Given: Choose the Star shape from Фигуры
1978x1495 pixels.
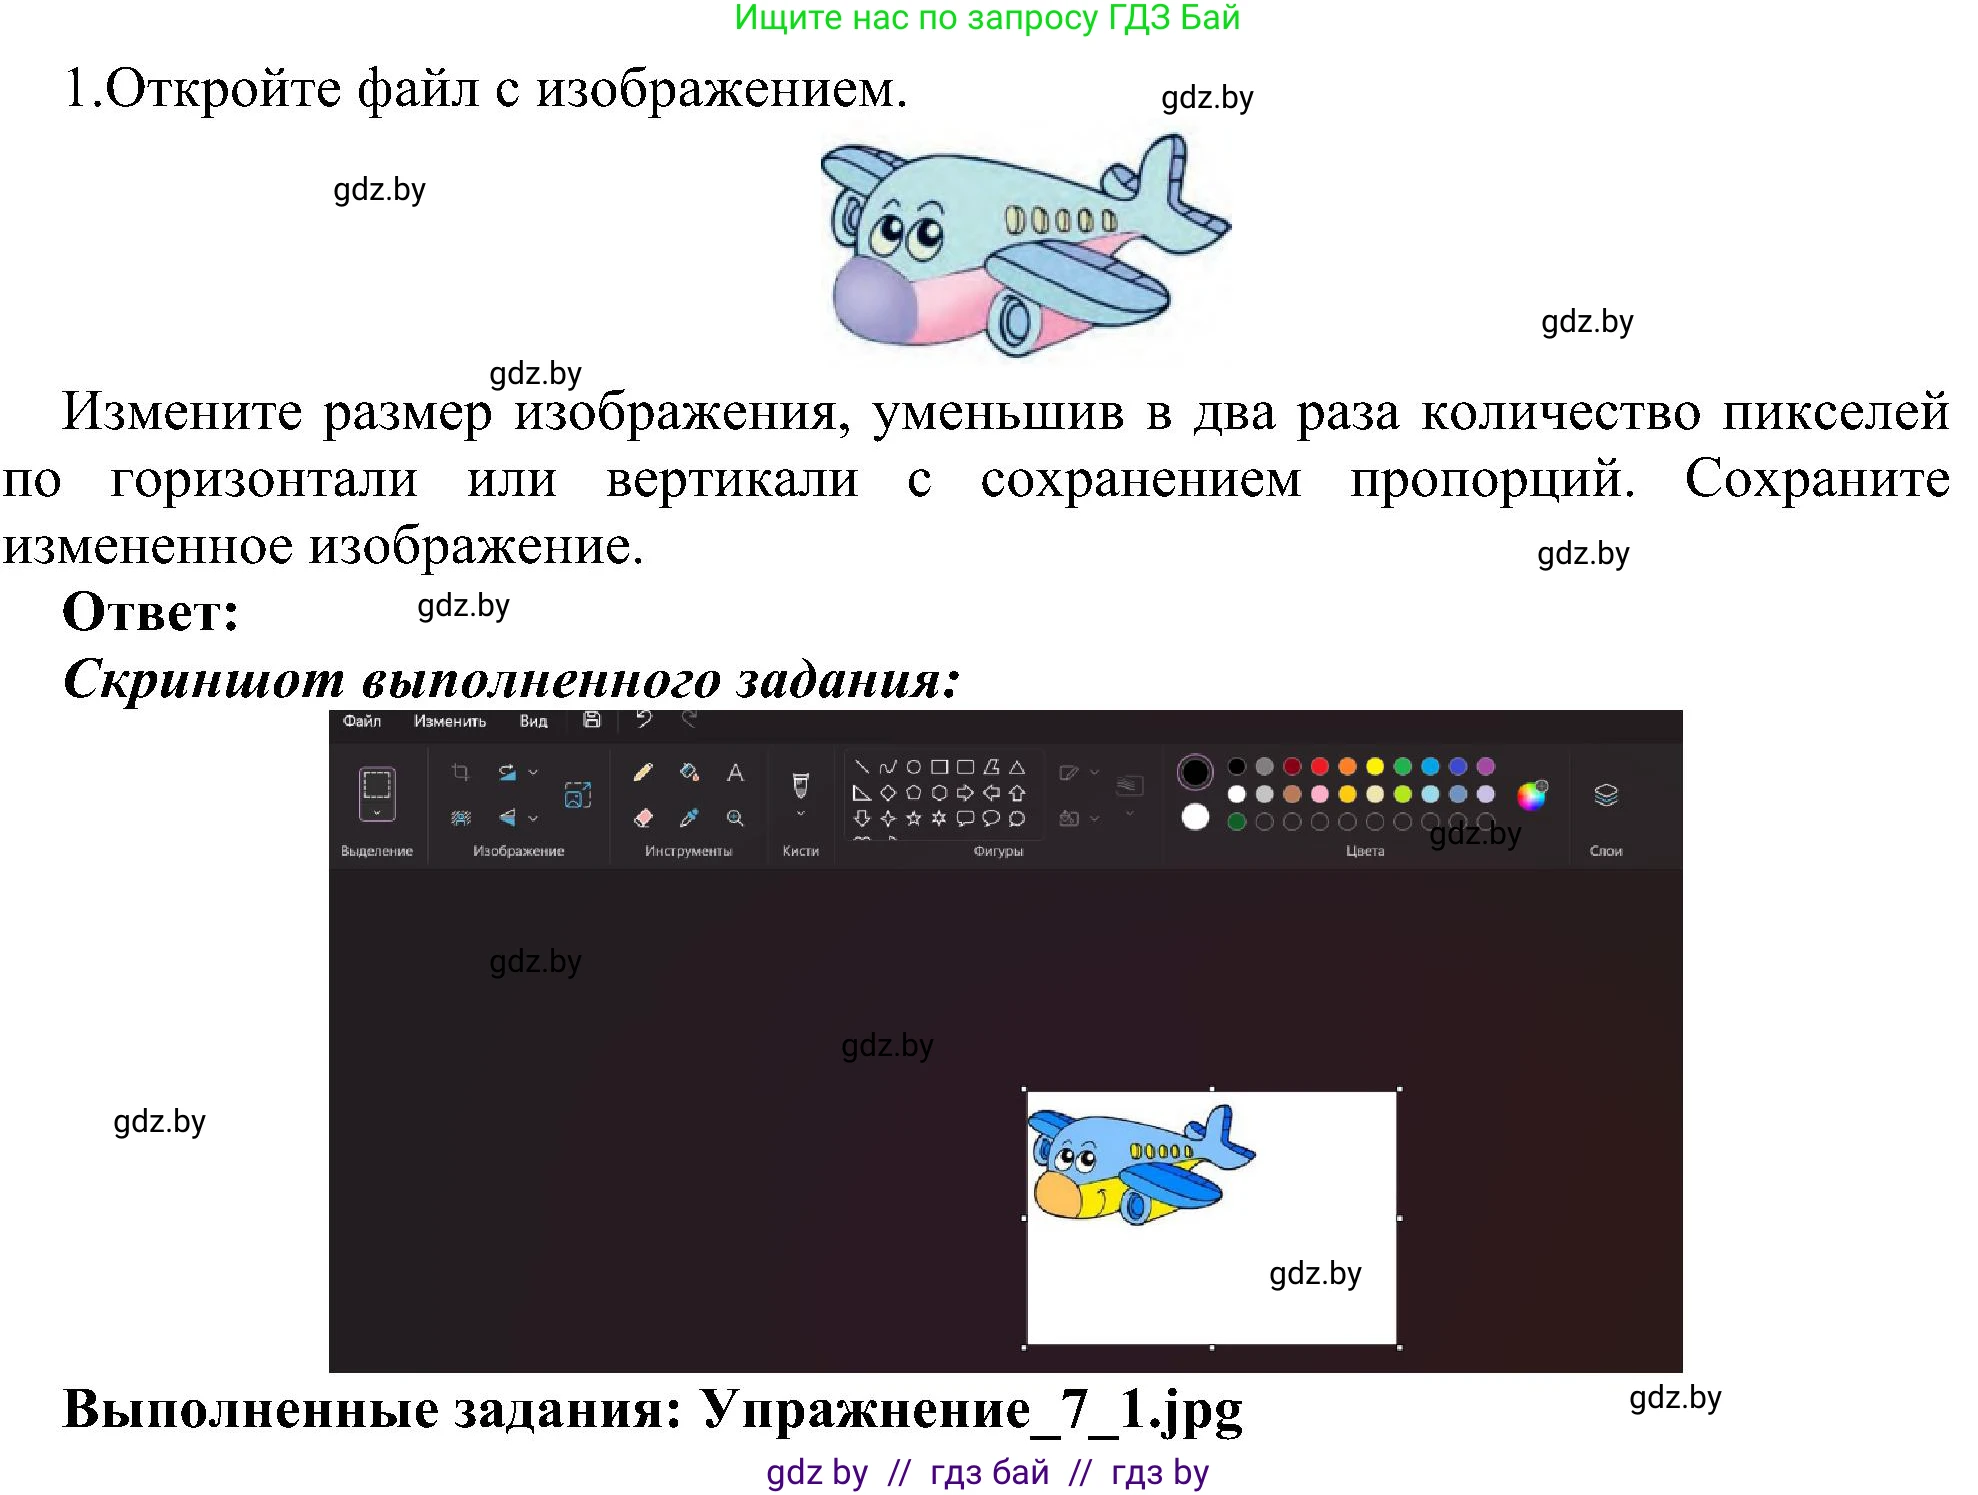Looking at the screenshot, I should click(915, 819).
